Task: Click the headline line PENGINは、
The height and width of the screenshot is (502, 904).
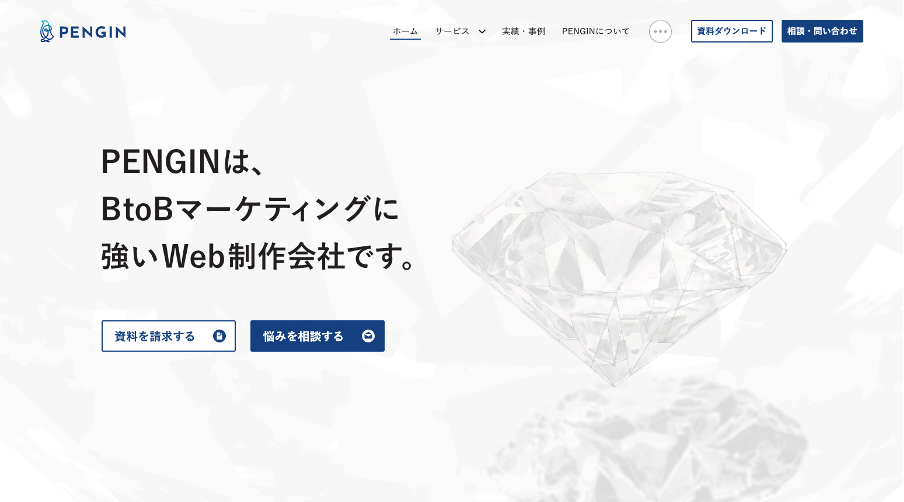Action: [183, 161]
